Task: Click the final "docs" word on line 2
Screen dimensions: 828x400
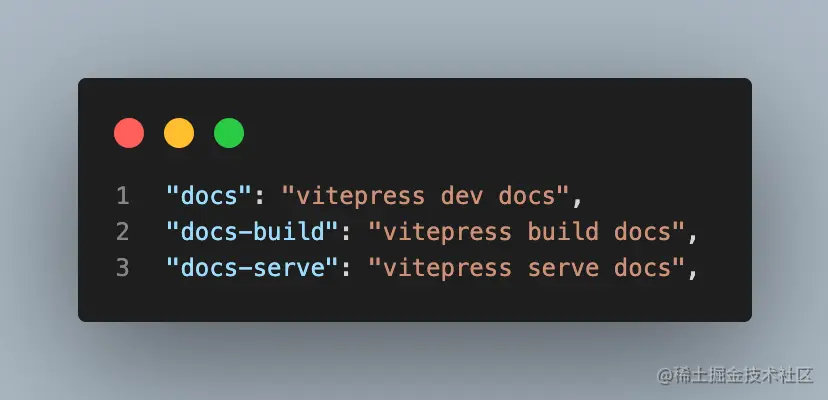Action: tap(643, 232)
